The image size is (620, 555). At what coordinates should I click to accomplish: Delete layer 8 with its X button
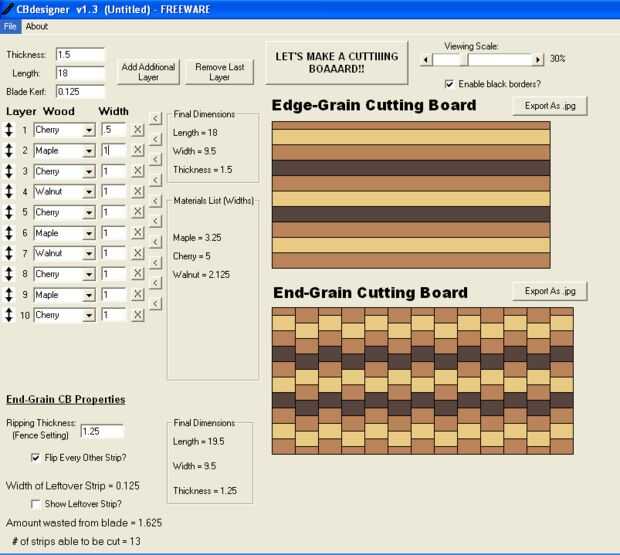[138, 274]
